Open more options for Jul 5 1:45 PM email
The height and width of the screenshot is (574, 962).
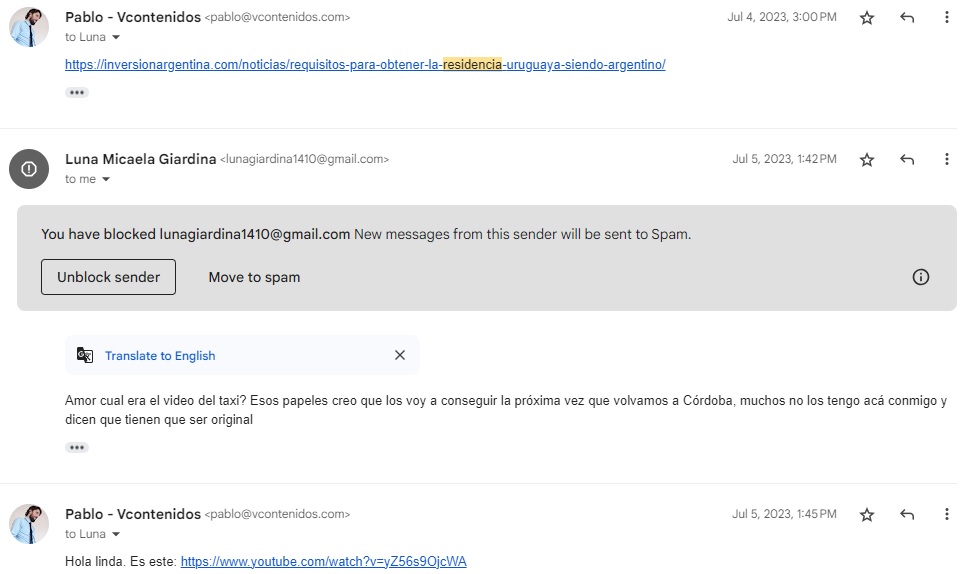[x=946, y=515]
